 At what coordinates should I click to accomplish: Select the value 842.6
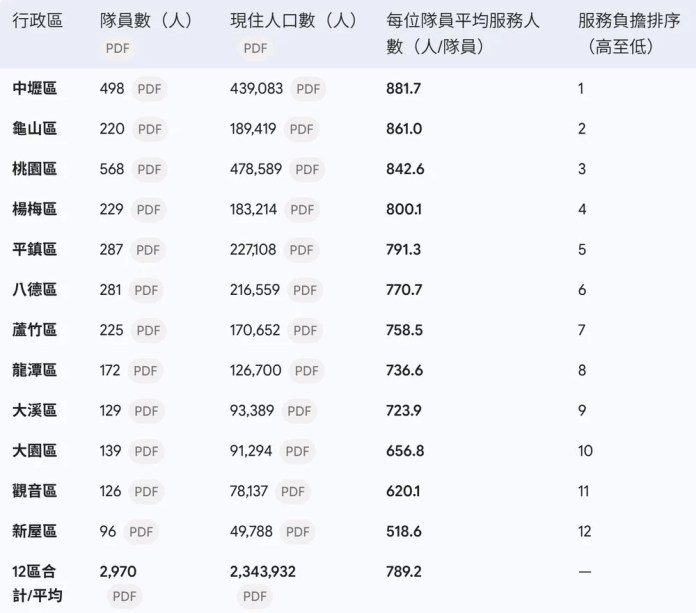pos(405,169)
